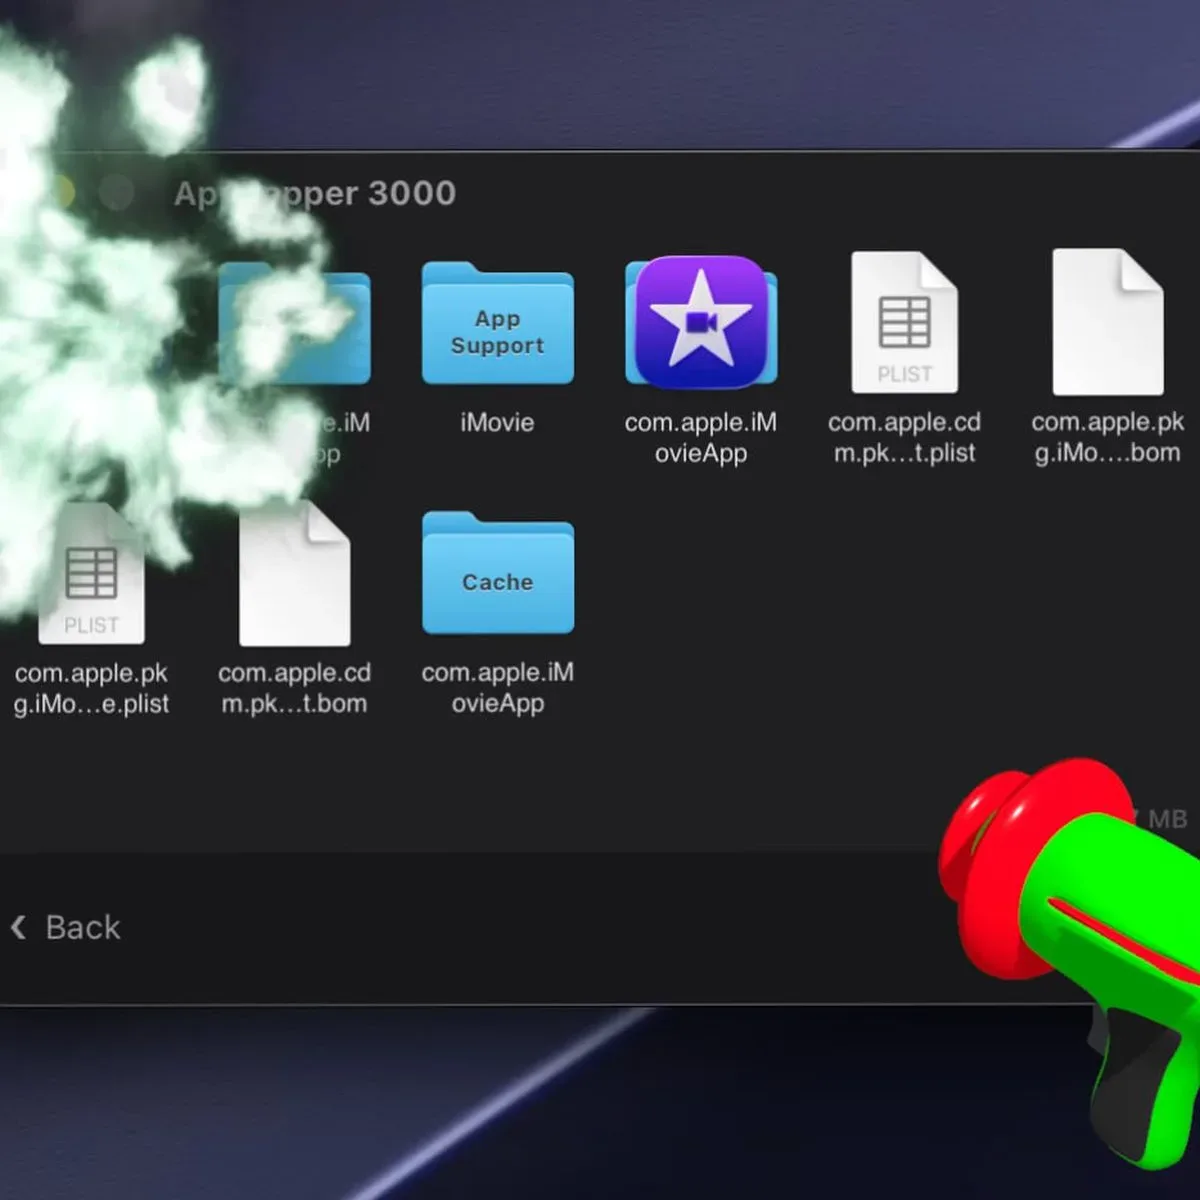
Task: Click the com.apple.cdm.pk…t.bom filename label
Action: [294, 688]
